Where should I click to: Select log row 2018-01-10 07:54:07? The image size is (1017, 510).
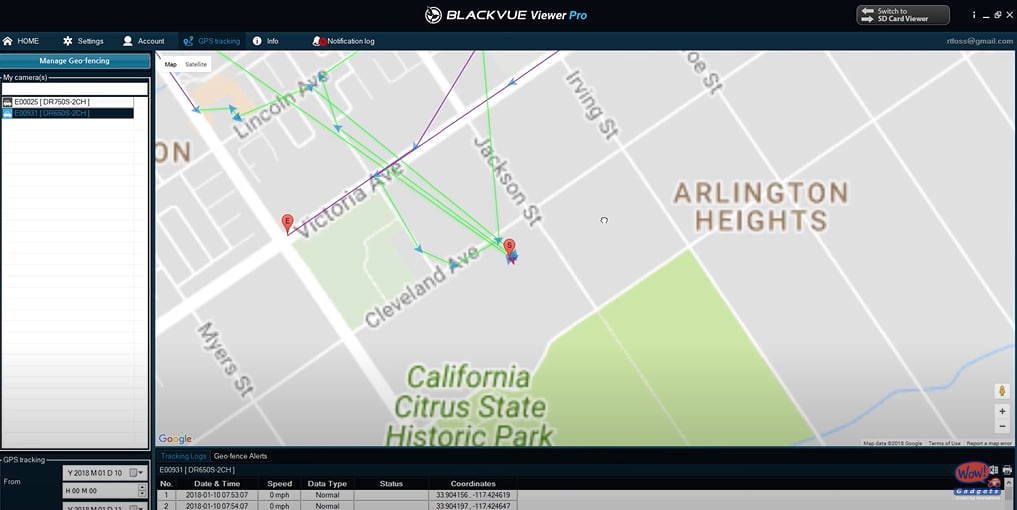[x=337, y=506]
